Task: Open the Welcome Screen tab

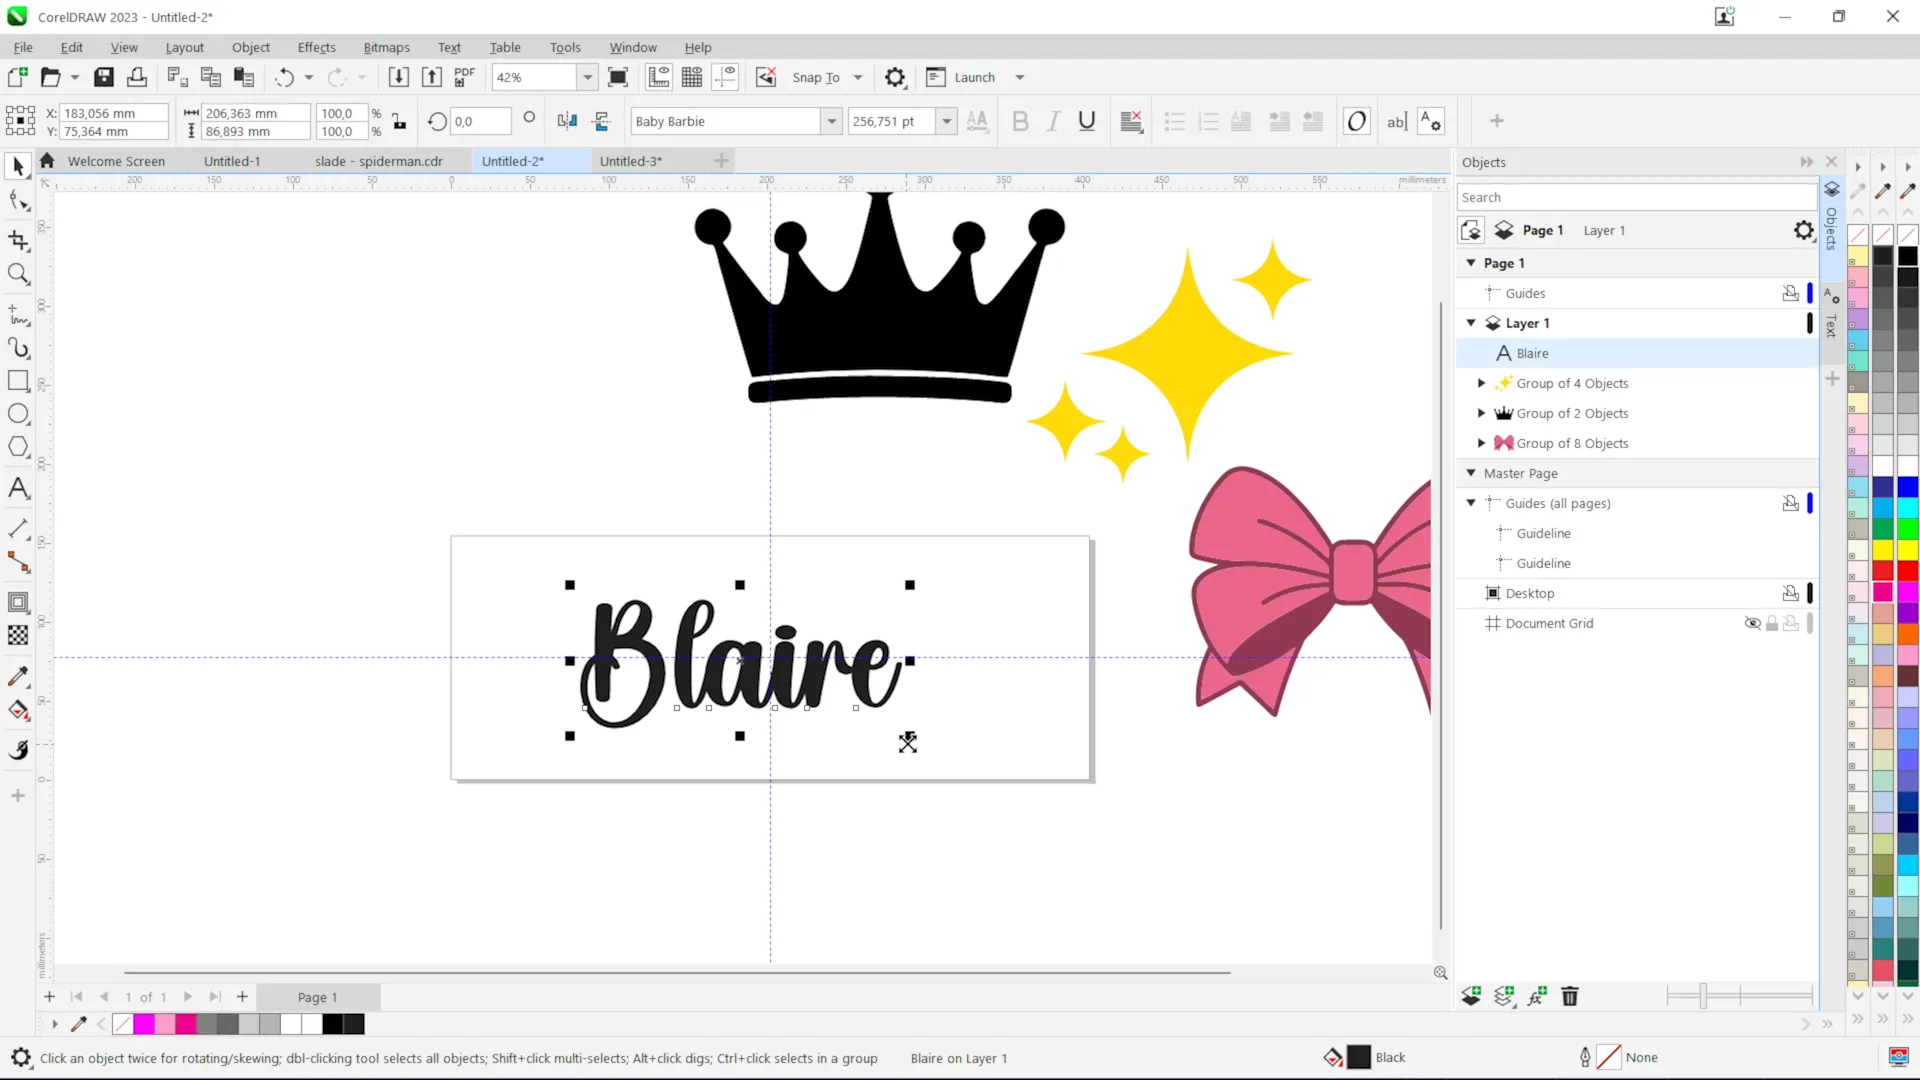Action: pos(116,161)
